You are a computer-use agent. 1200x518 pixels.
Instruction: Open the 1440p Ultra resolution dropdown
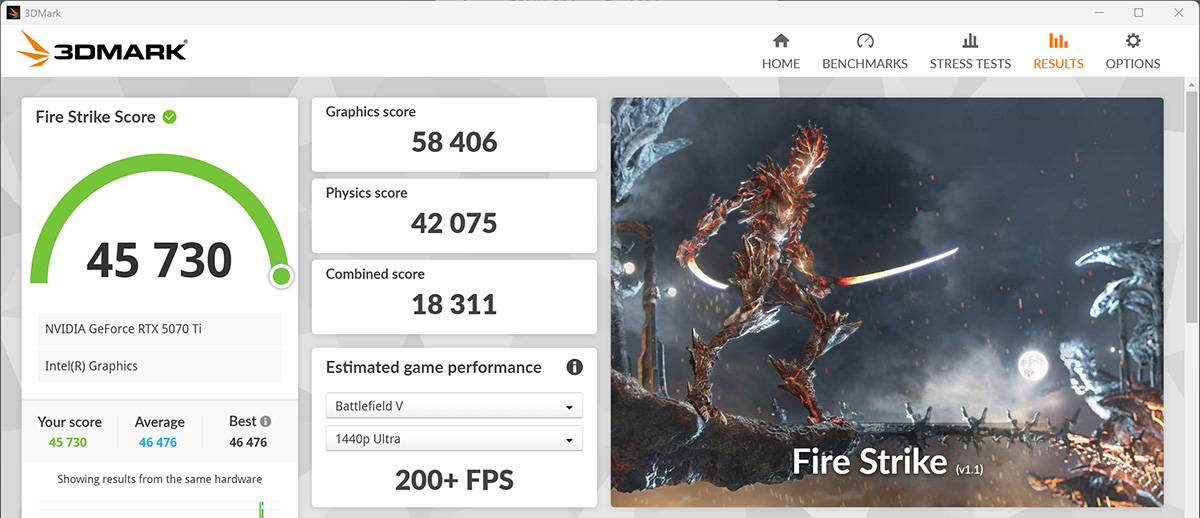(x=454, y=439)
